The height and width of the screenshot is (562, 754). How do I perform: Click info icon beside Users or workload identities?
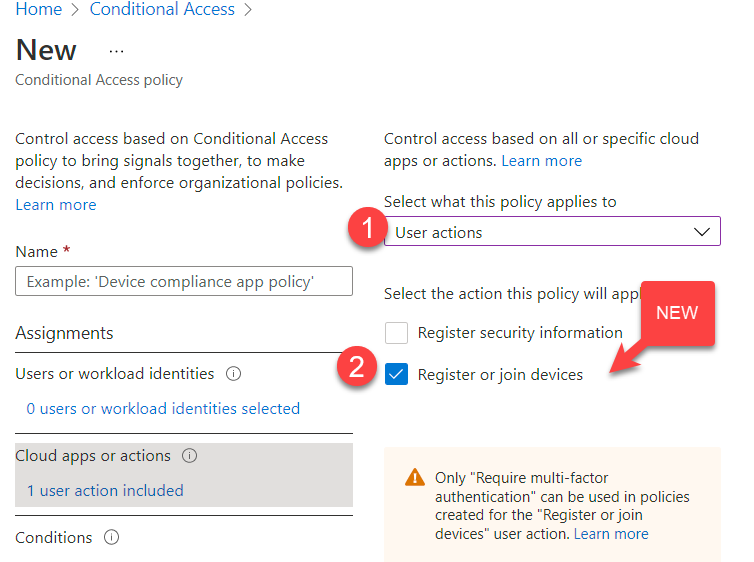click(234, 374)
